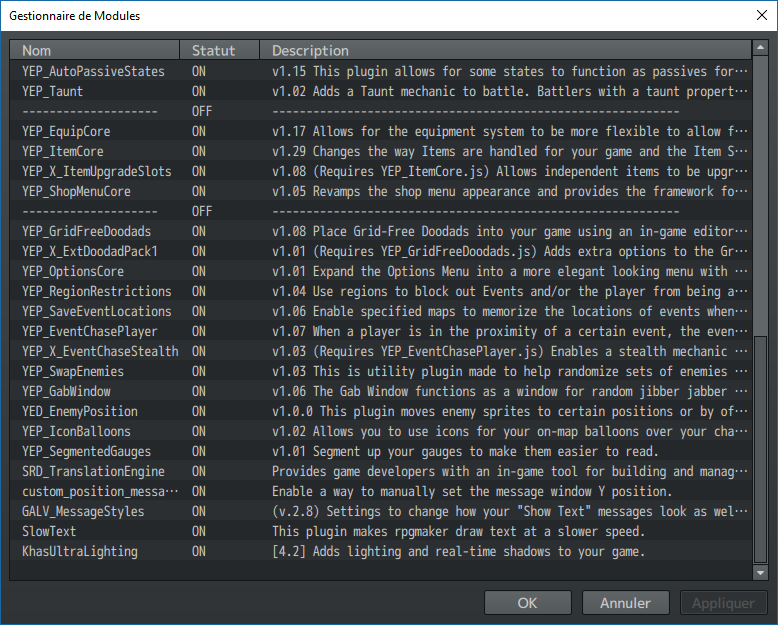Sort by the Nom column header

94,51
